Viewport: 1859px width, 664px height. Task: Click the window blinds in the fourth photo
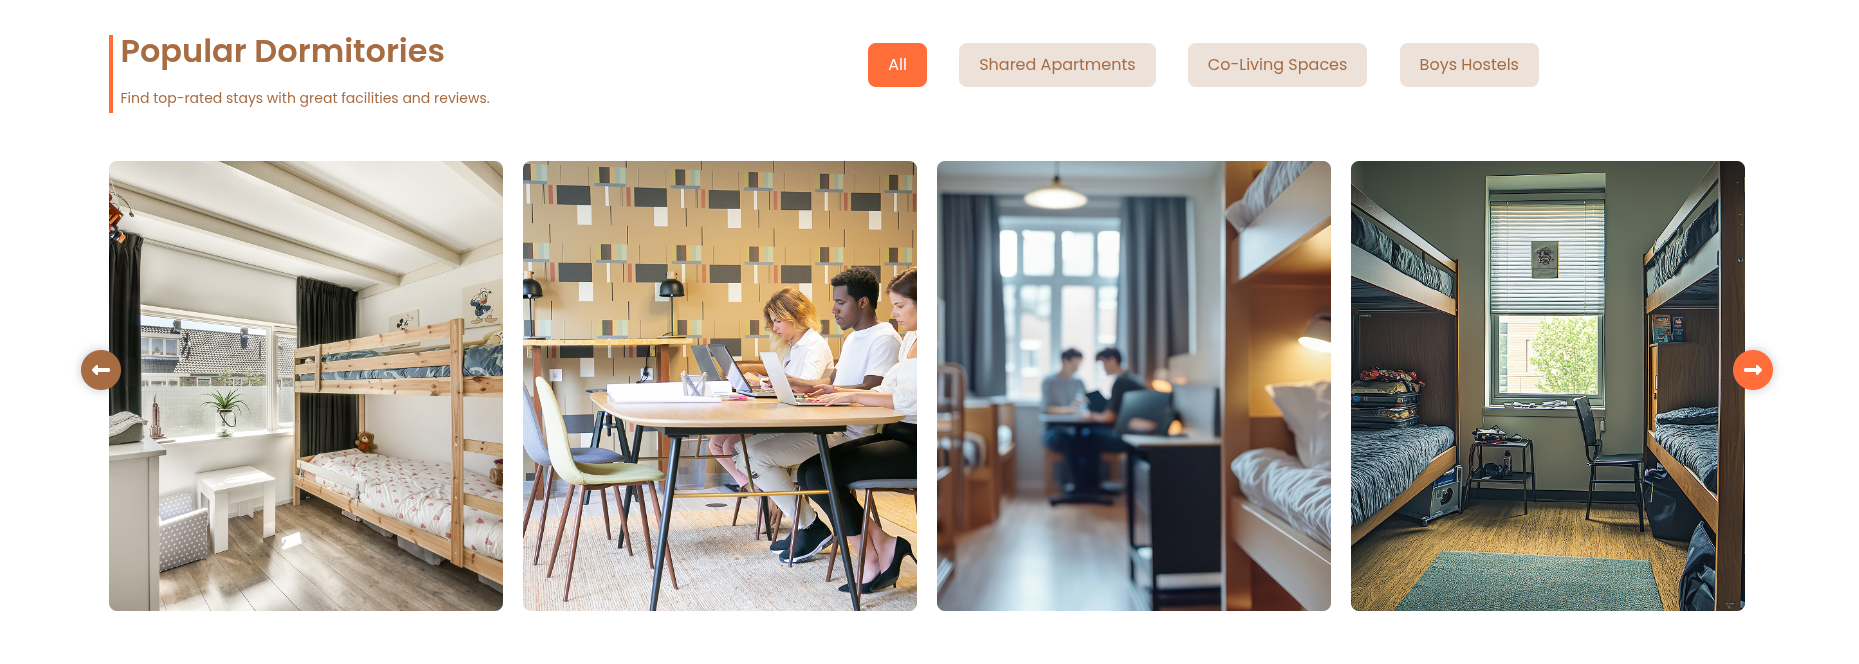click(x=1545, y=257)
